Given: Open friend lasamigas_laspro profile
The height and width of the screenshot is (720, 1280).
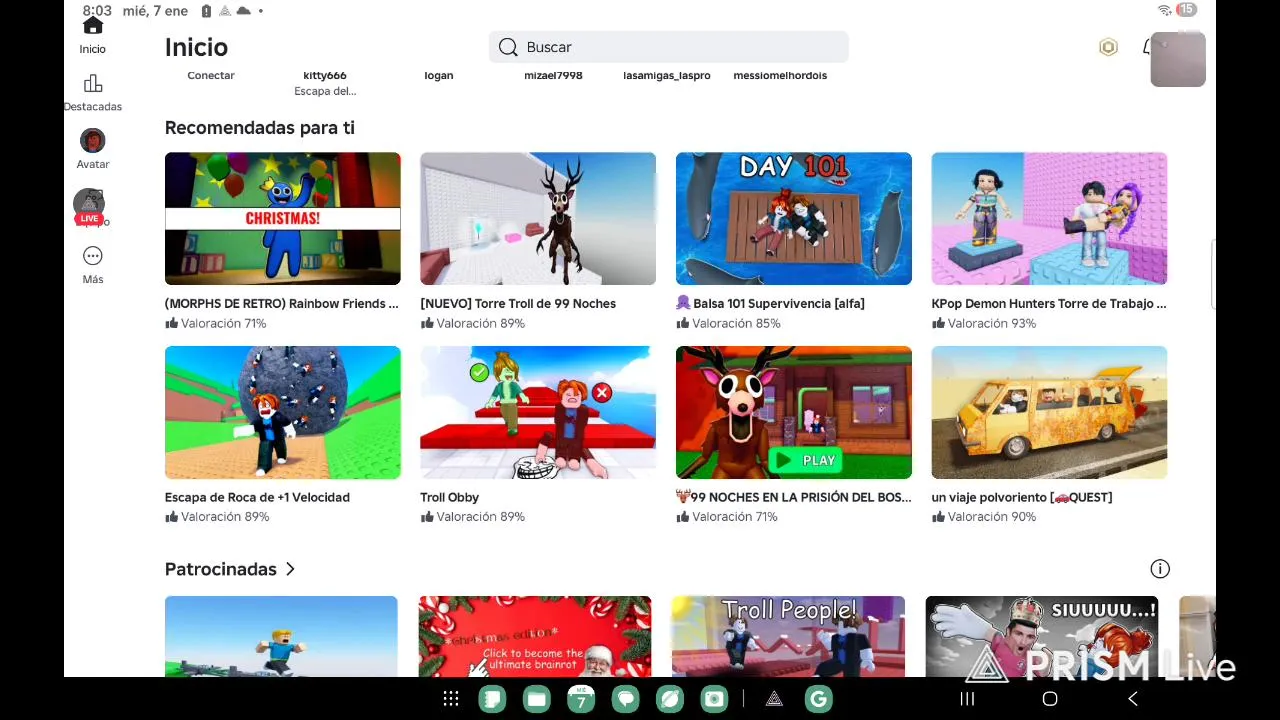Looking at the screenshot, I should coord(667,75).
